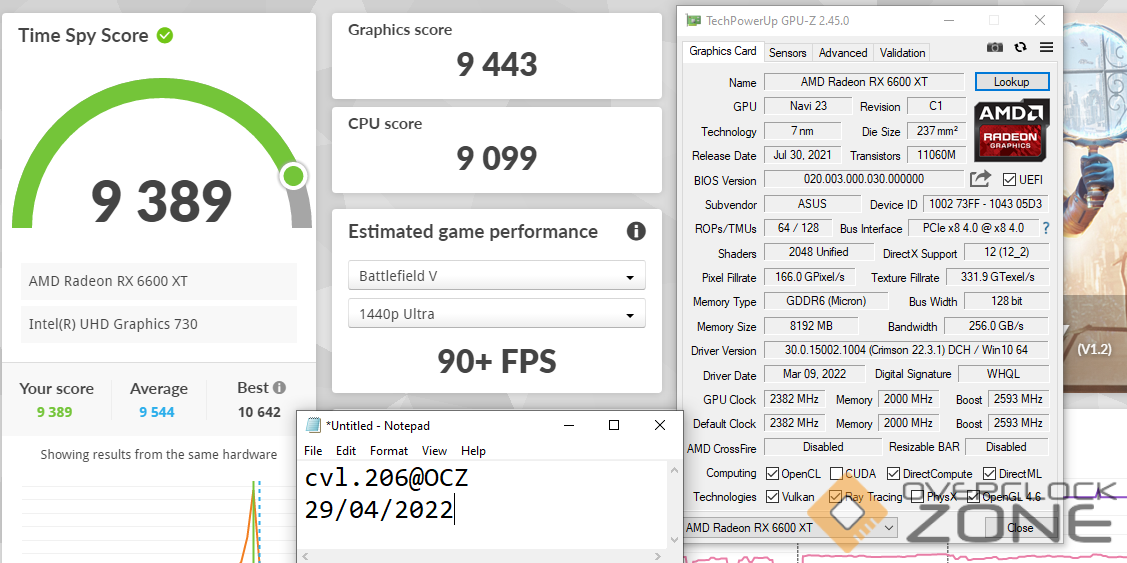Toggle the OpenCL checkbox
Image resolution: width=1127 pixels, height=563 pixels.
click(772, 474)
